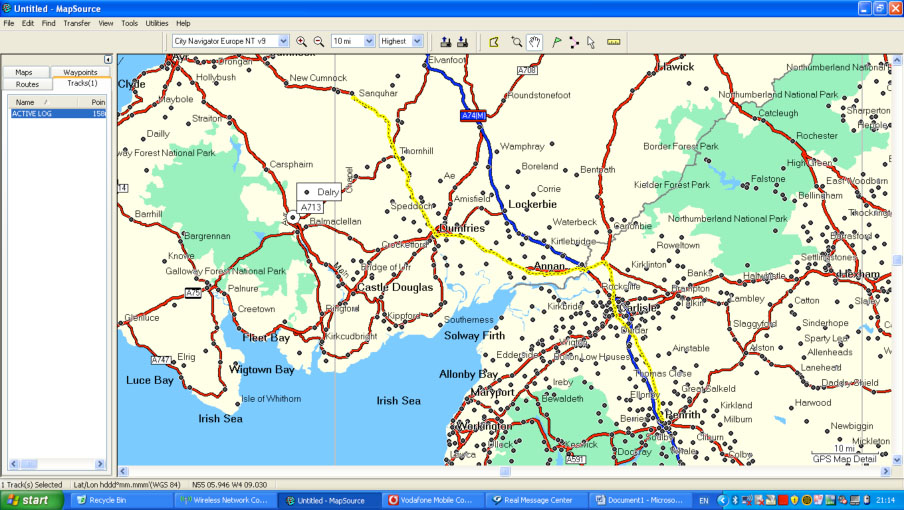Click the Lockerbie label on the map
Image resolution: width=904 pixels, height=510 pixels.
click(532, 204)
